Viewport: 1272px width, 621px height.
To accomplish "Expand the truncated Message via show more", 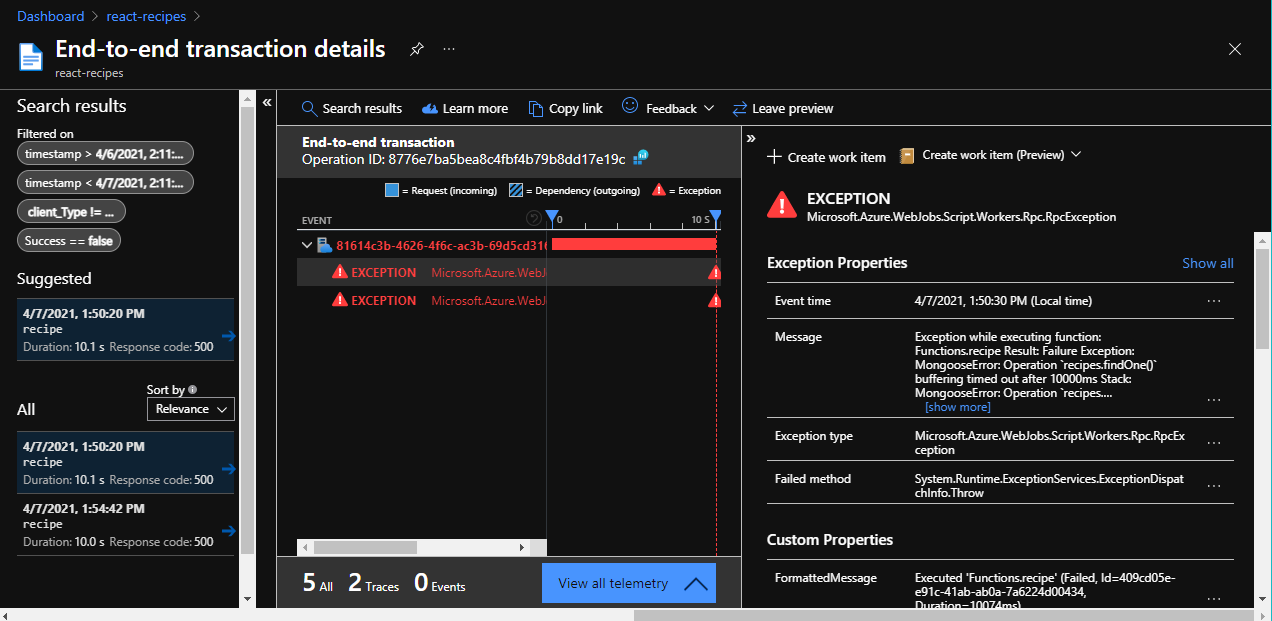I will pos(957,406).
